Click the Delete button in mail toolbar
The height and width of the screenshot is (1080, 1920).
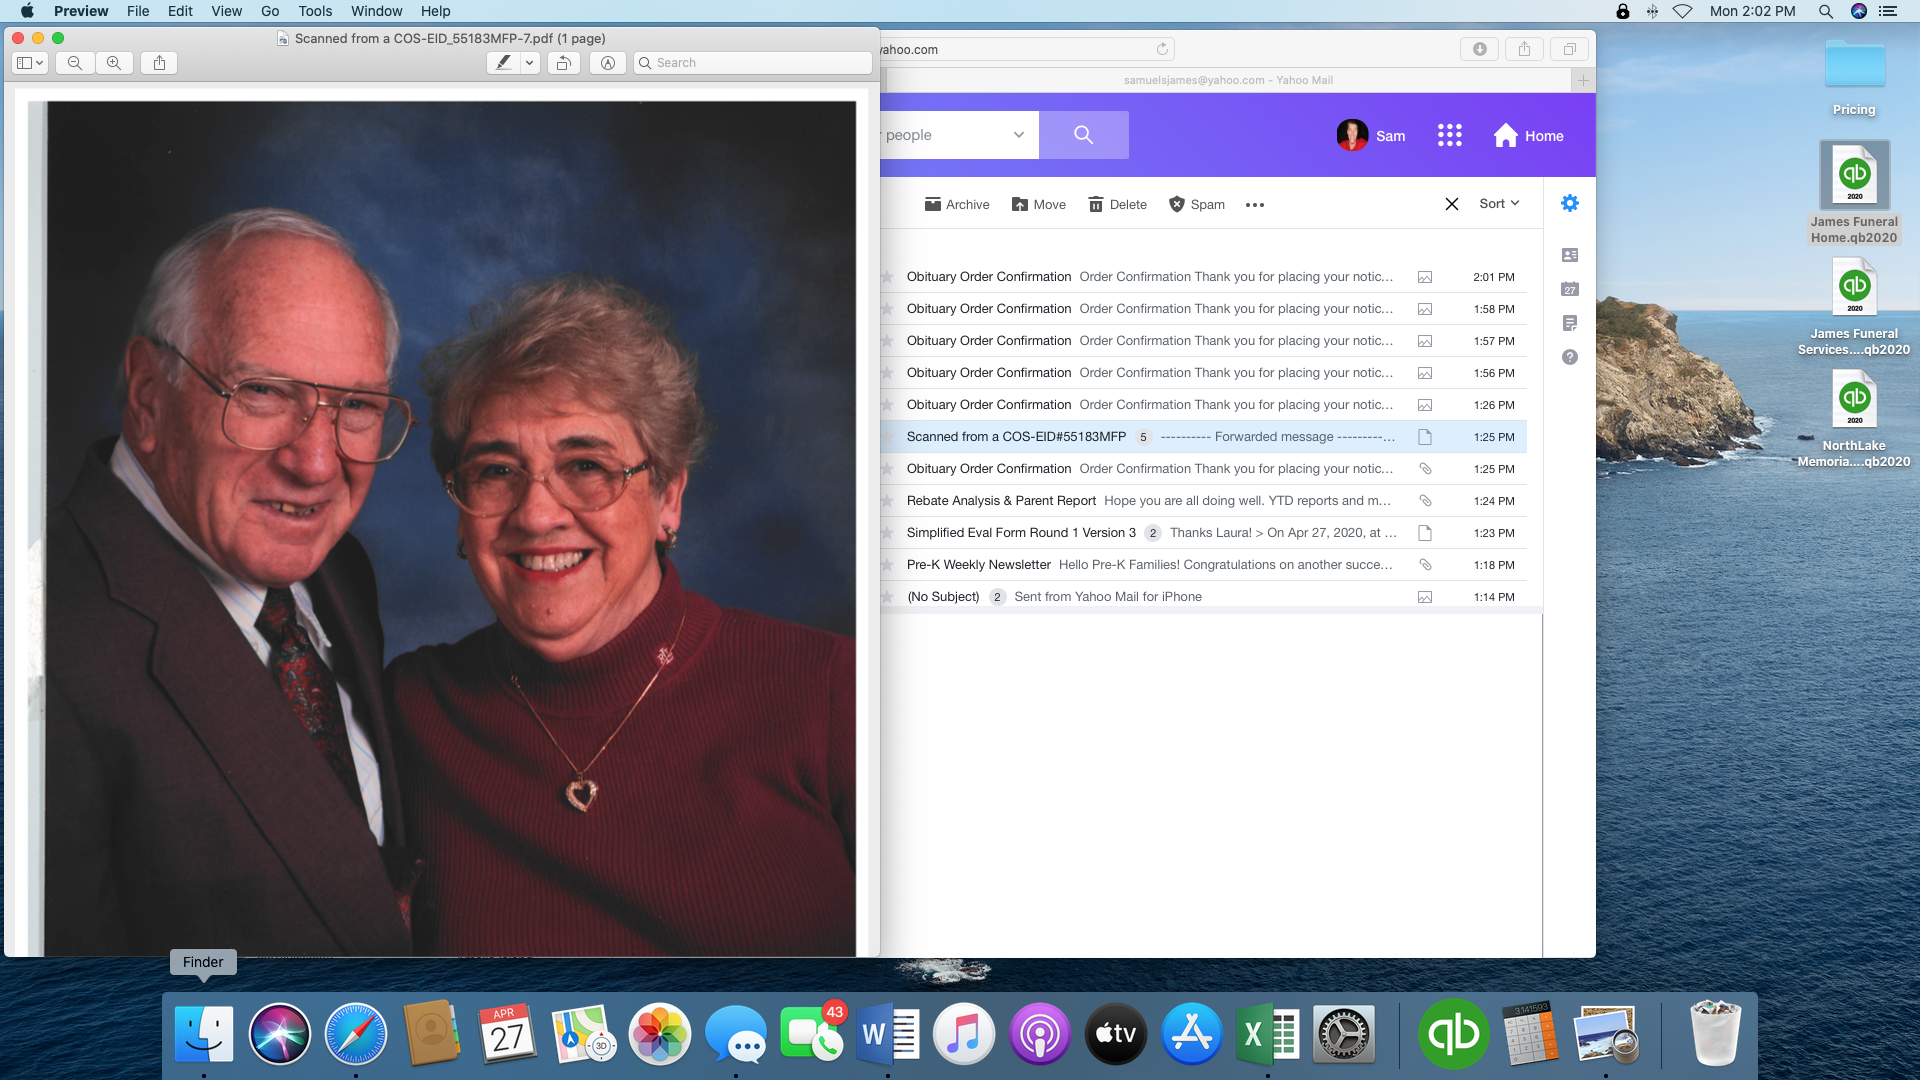point(1118,205)
